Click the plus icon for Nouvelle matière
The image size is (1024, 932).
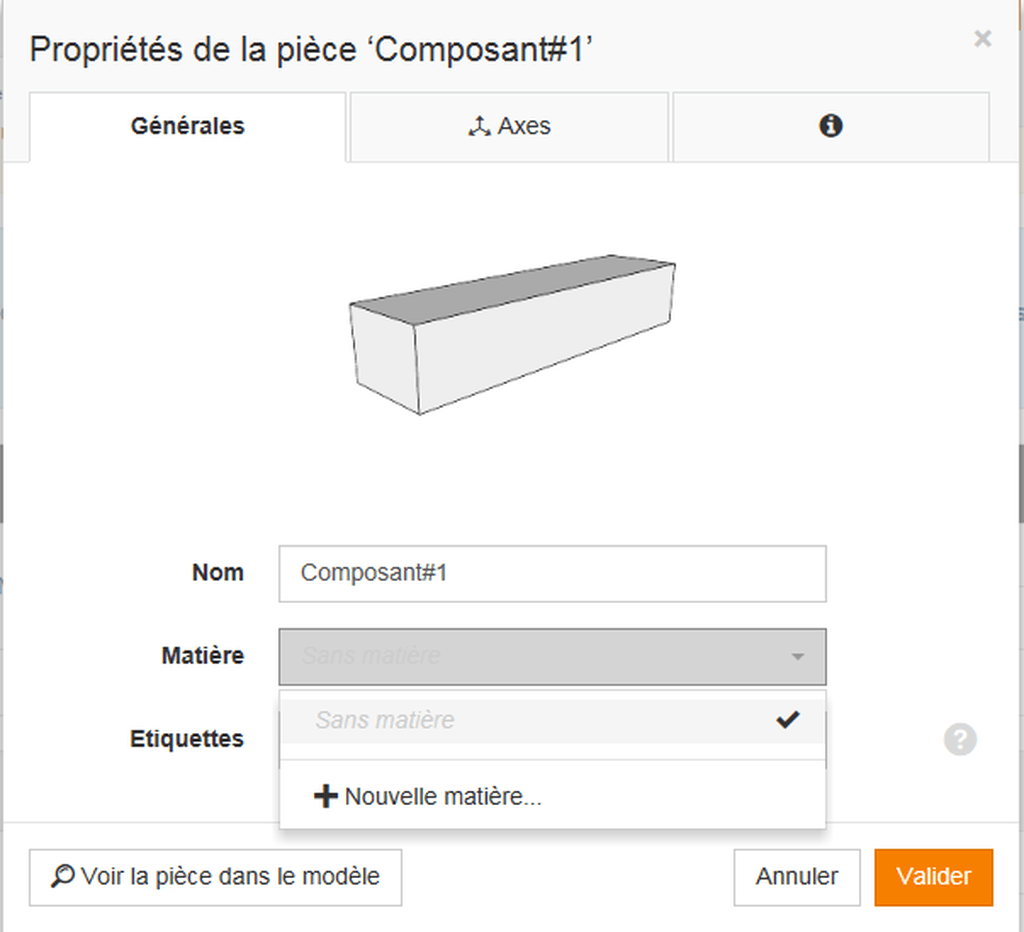(x=325, y=796)
